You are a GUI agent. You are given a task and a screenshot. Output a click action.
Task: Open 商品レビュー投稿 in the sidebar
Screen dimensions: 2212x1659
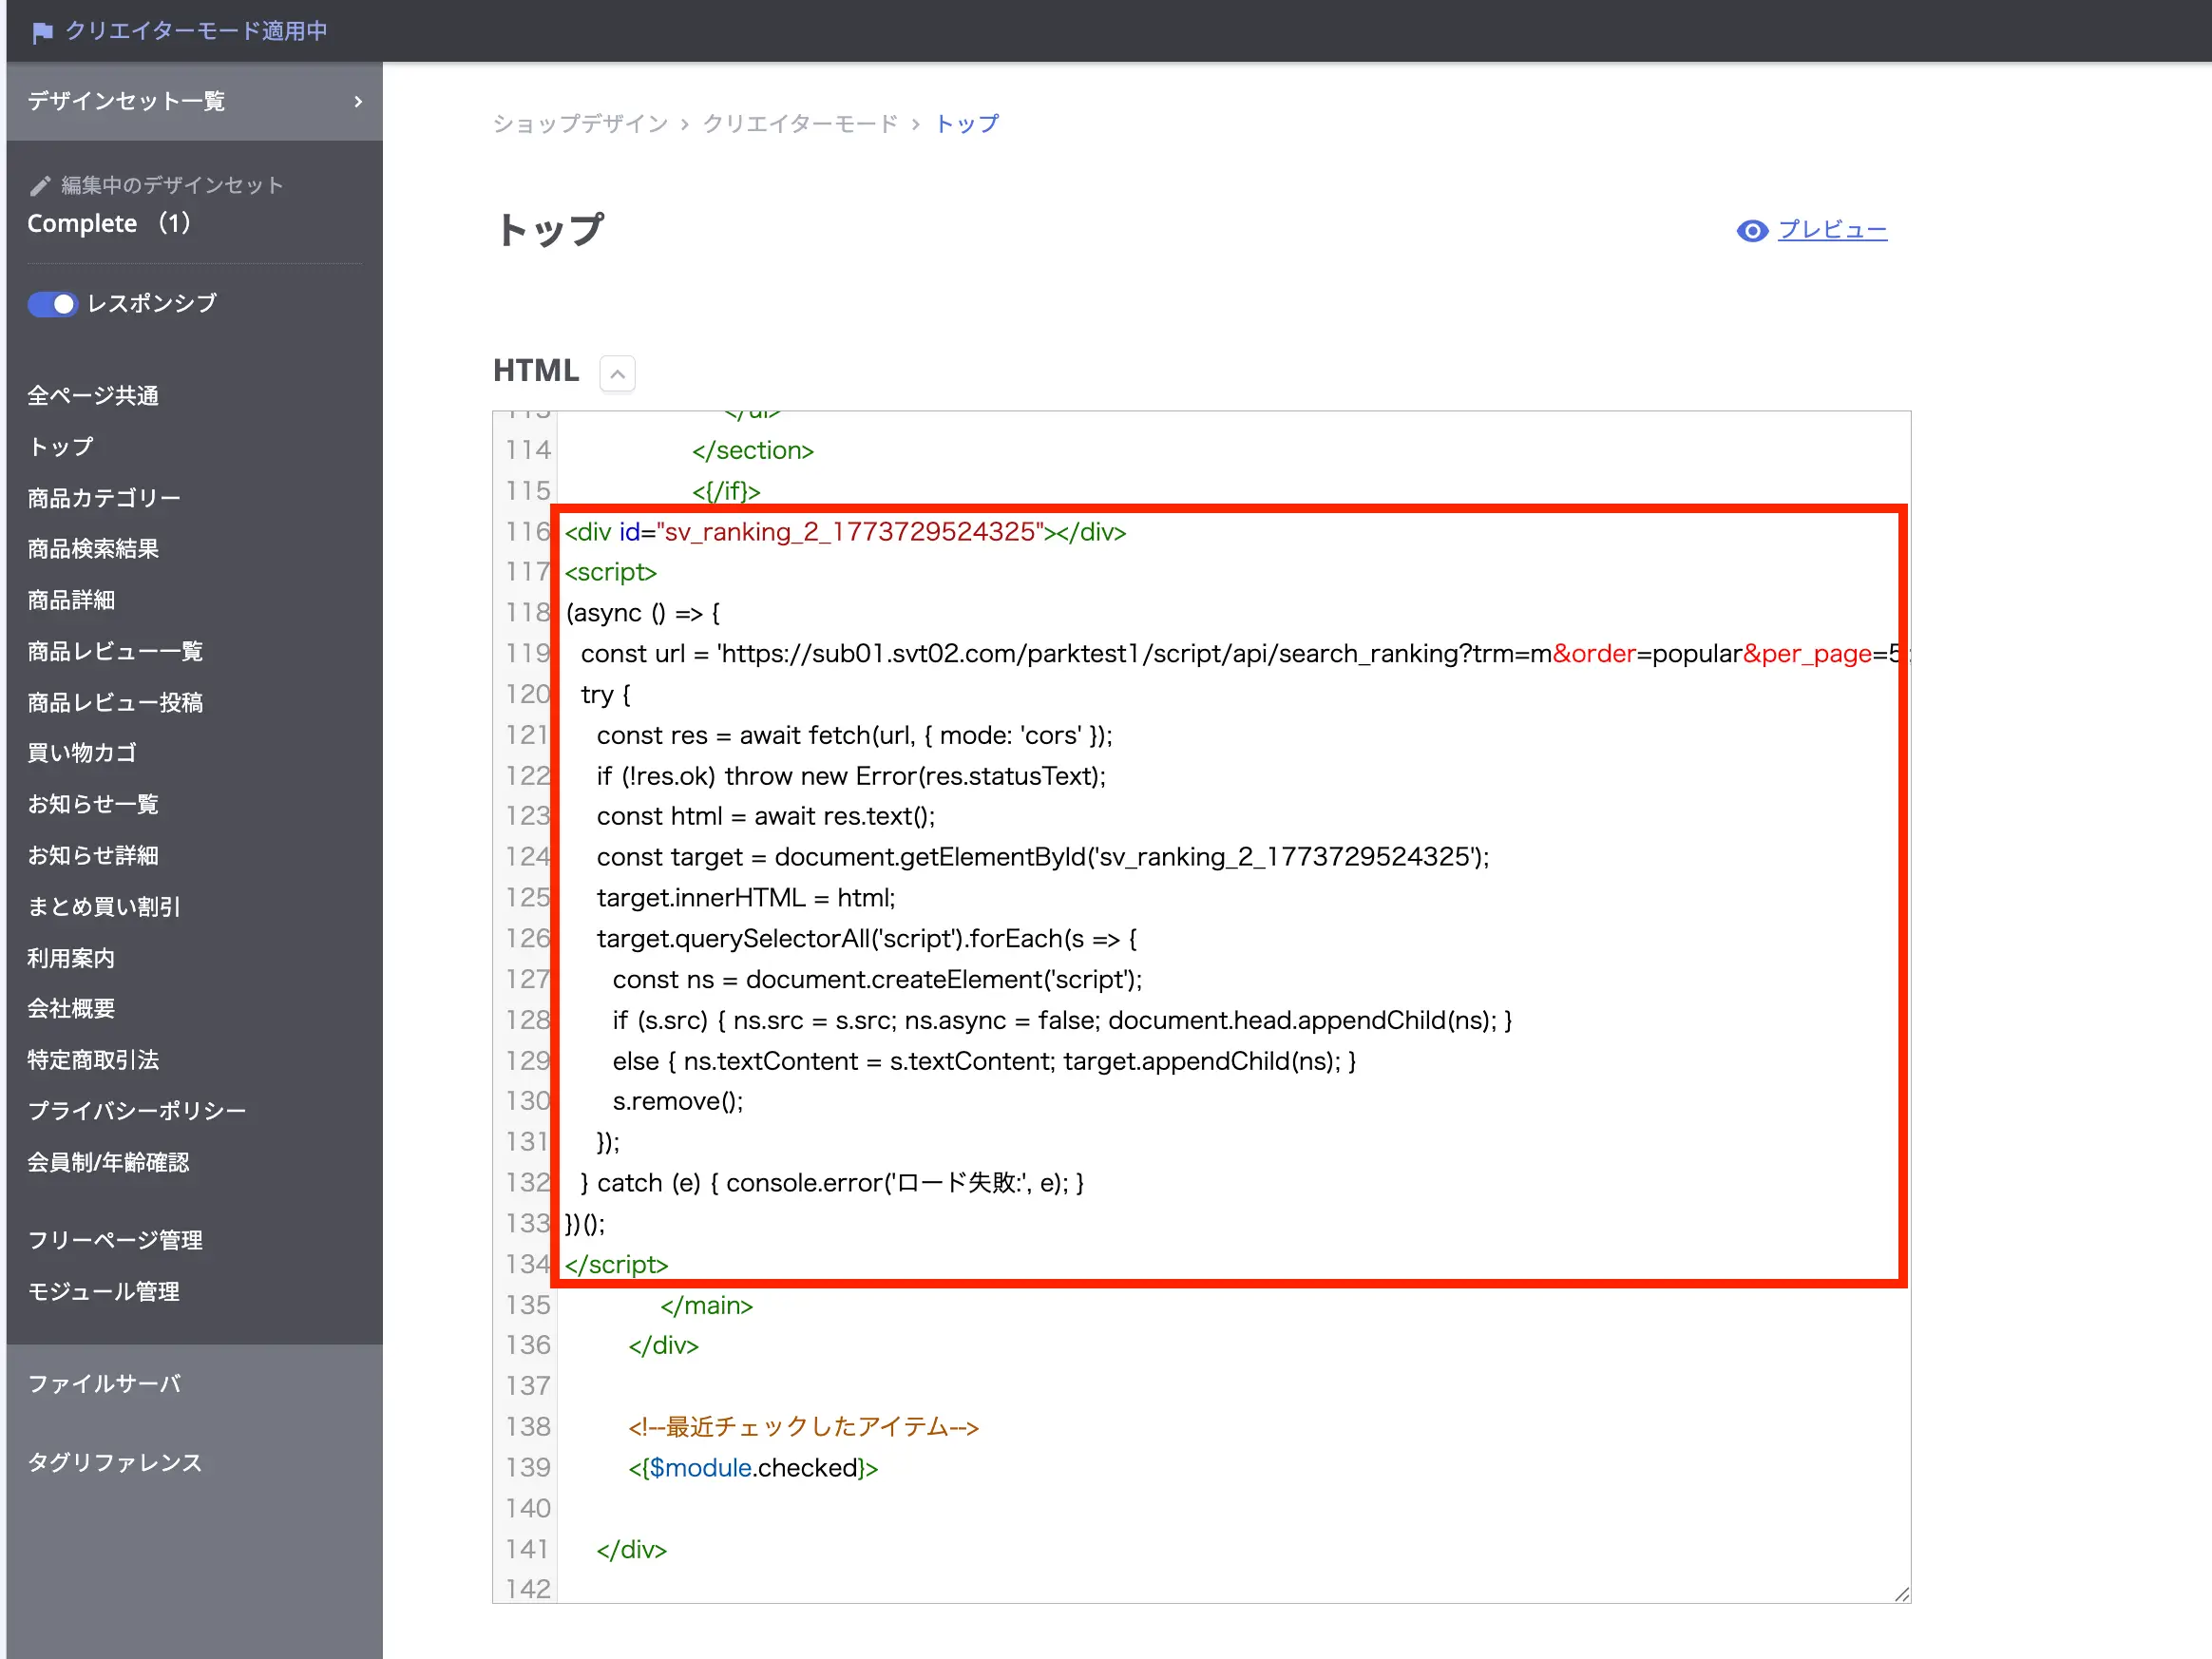click(115, 703)
